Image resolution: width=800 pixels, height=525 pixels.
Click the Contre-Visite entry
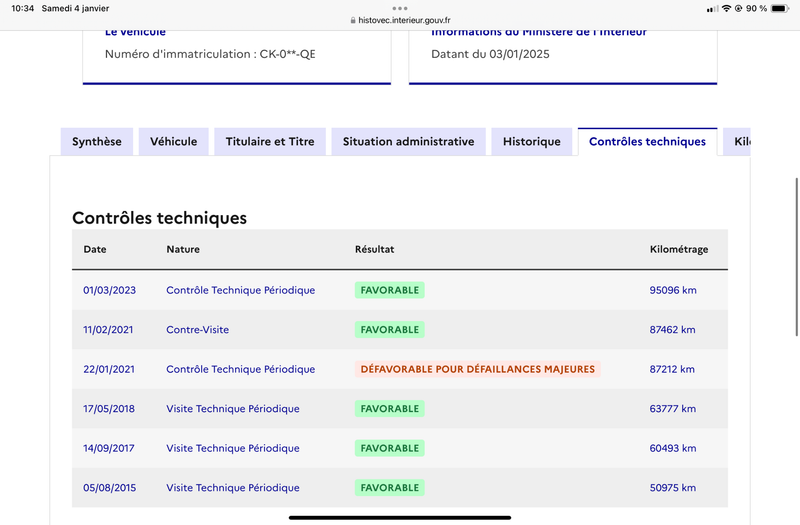pos(197,330)
